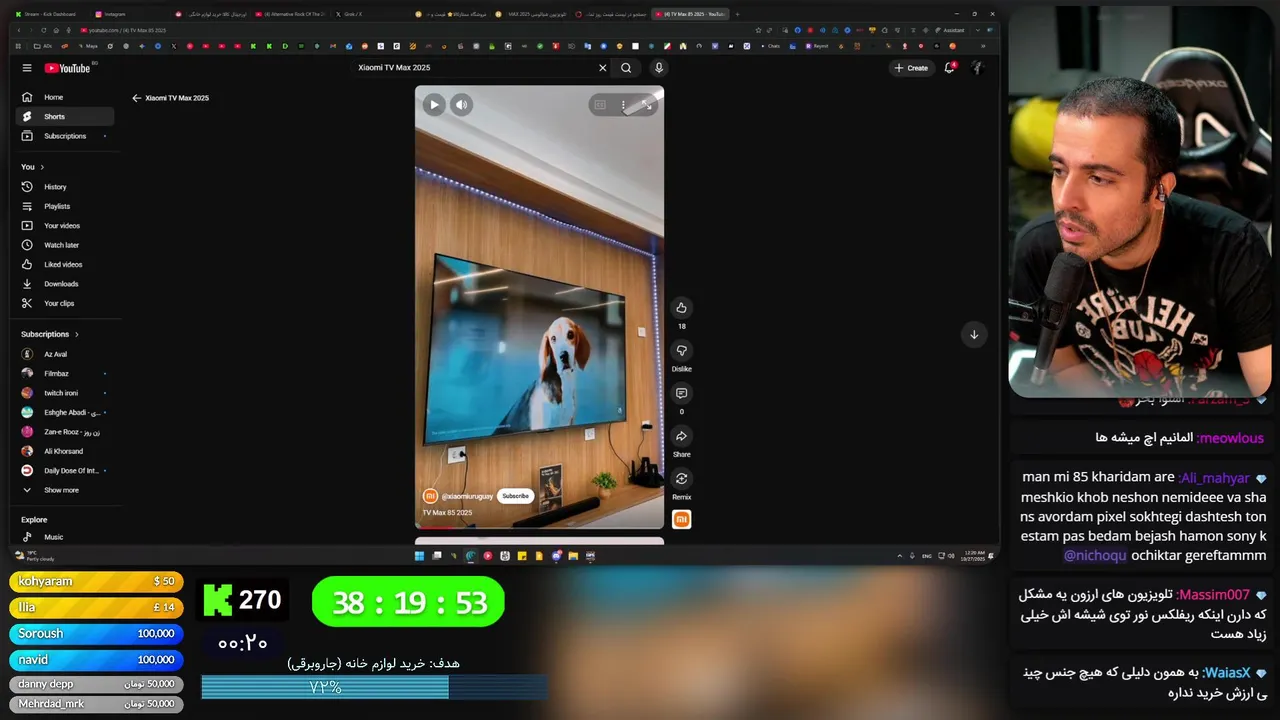
Task: Switch to the Grok / X browser tab
Action: 372,14
